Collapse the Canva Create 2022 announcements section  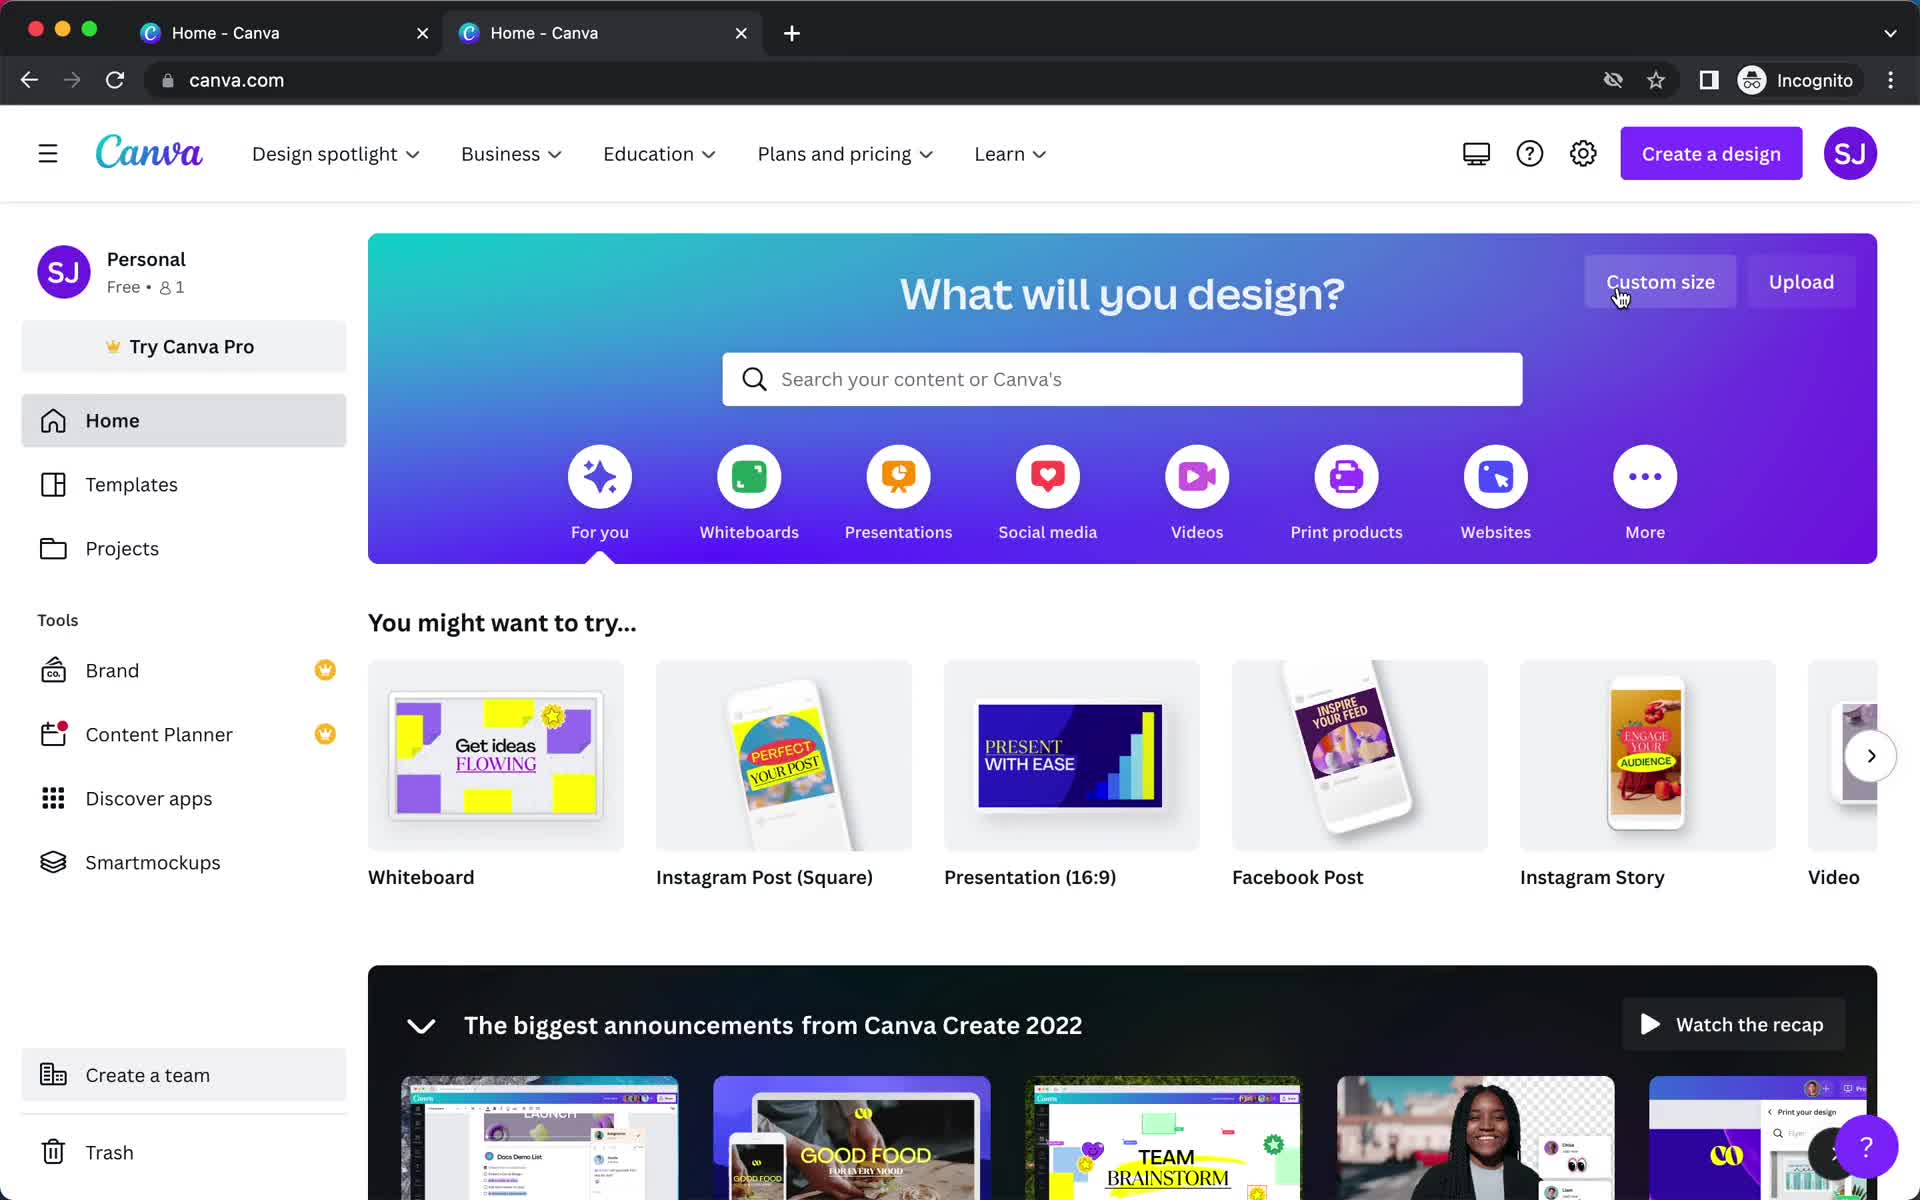[421, 1026]
